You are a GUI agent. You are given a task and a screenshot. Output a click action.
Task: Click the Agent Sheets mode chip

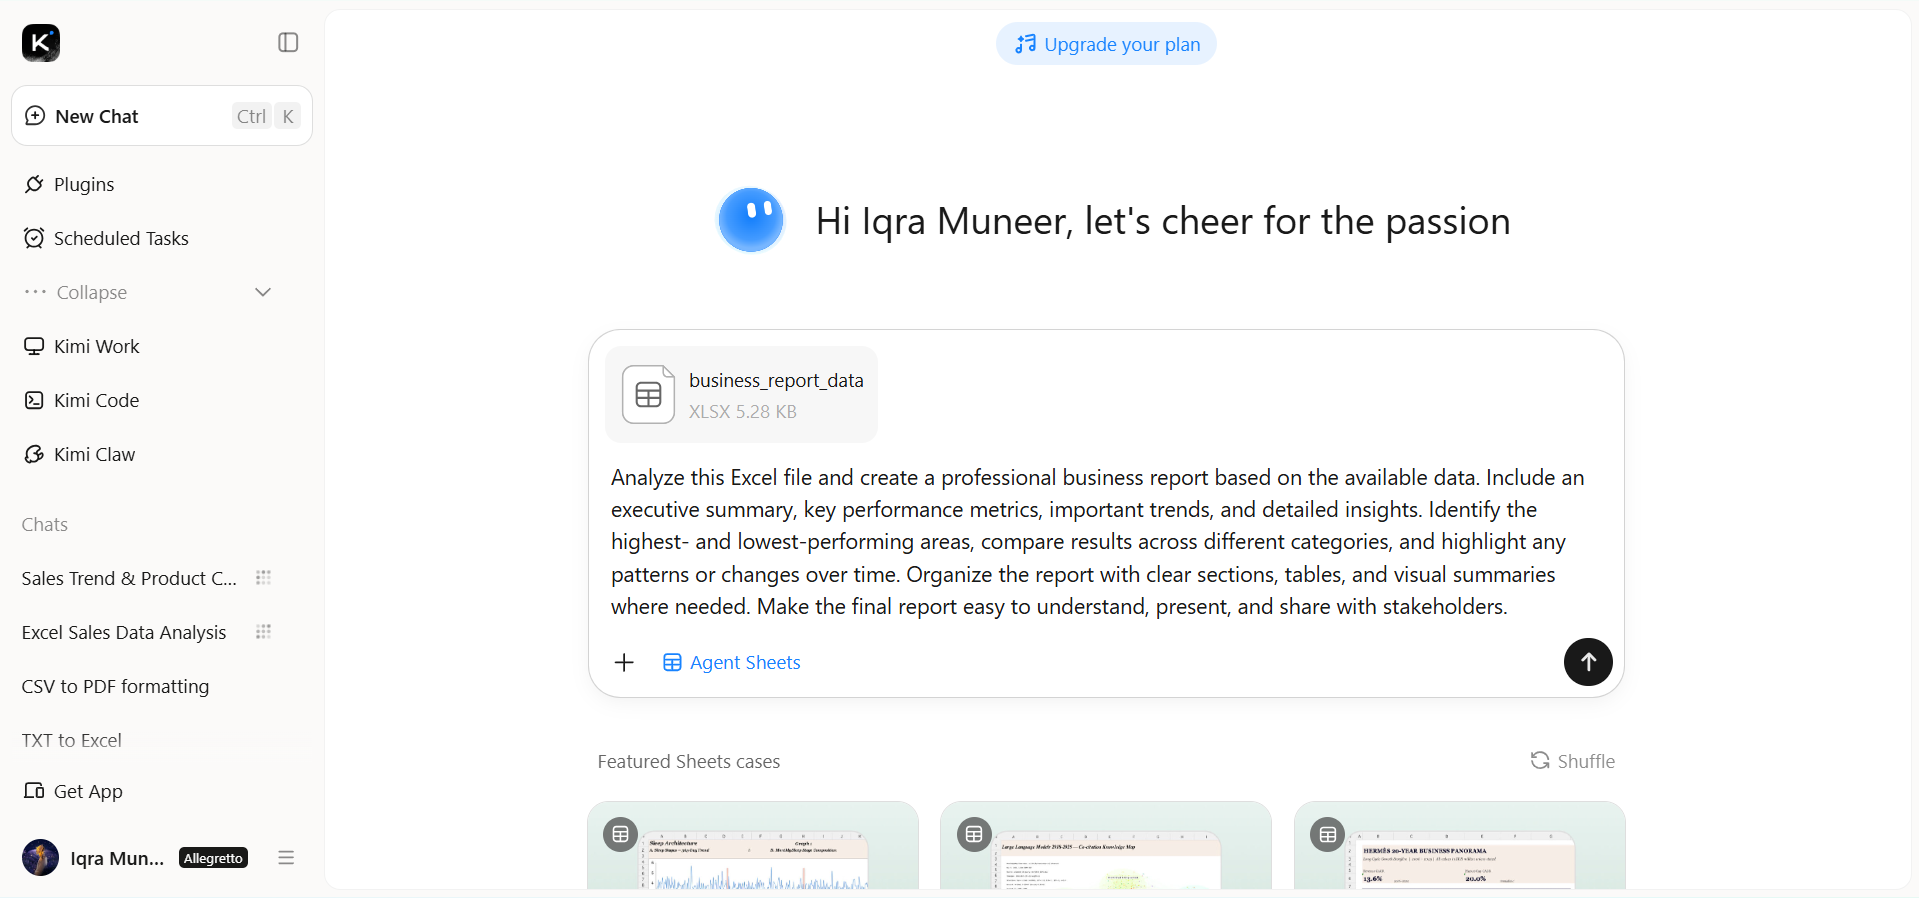click(732, 662)
